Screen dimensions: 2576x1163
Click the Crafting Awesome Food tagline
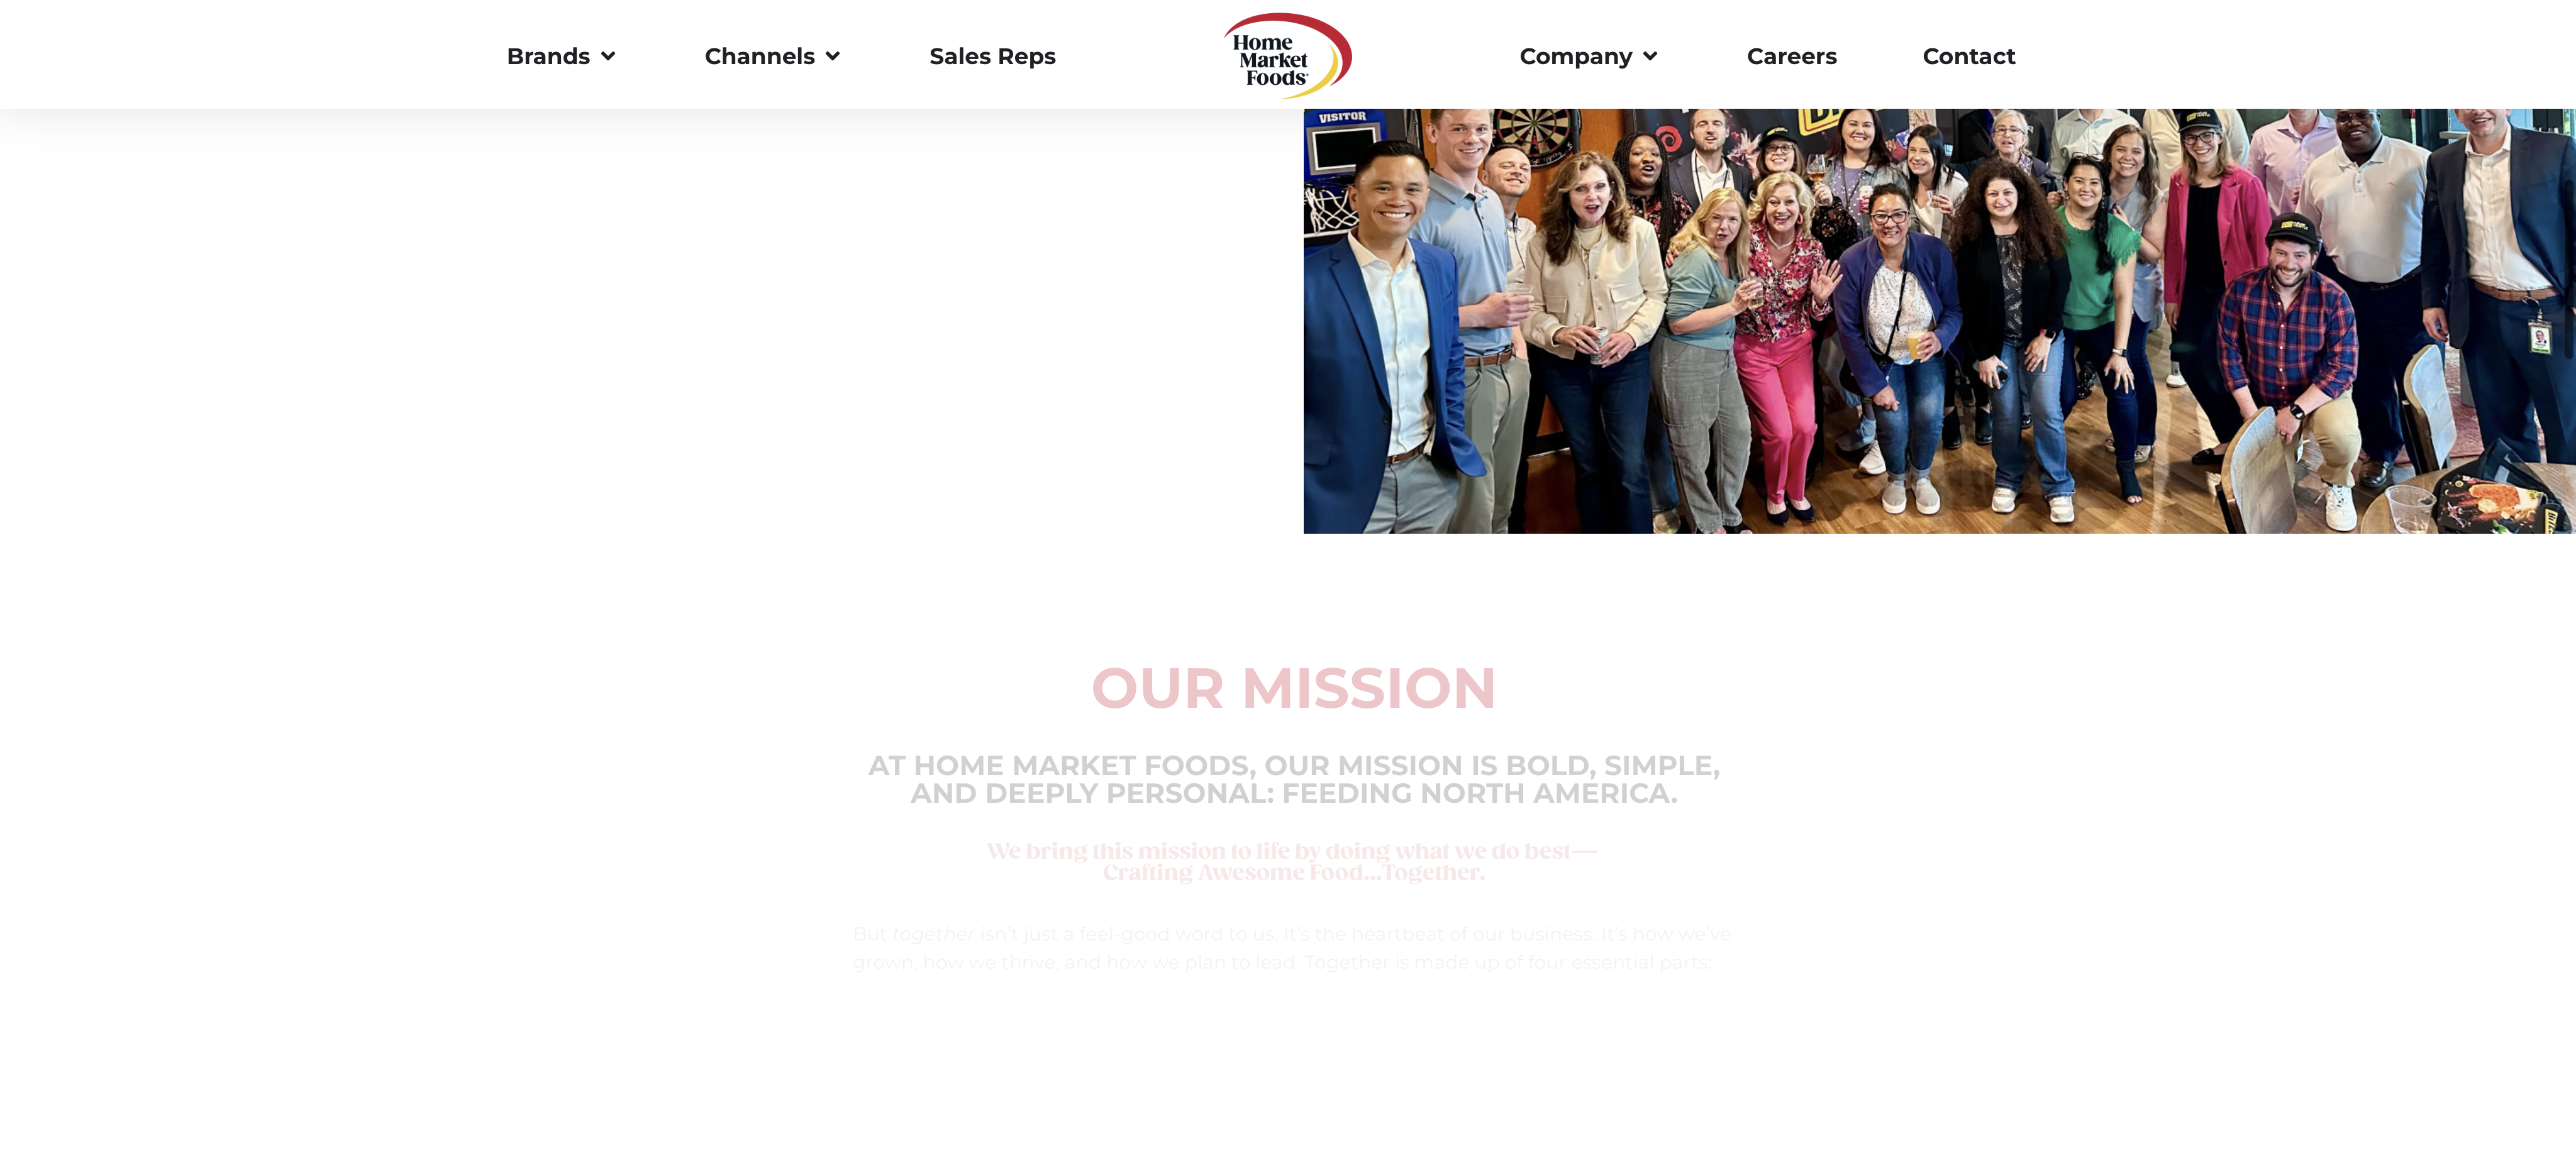[1293, 861]
